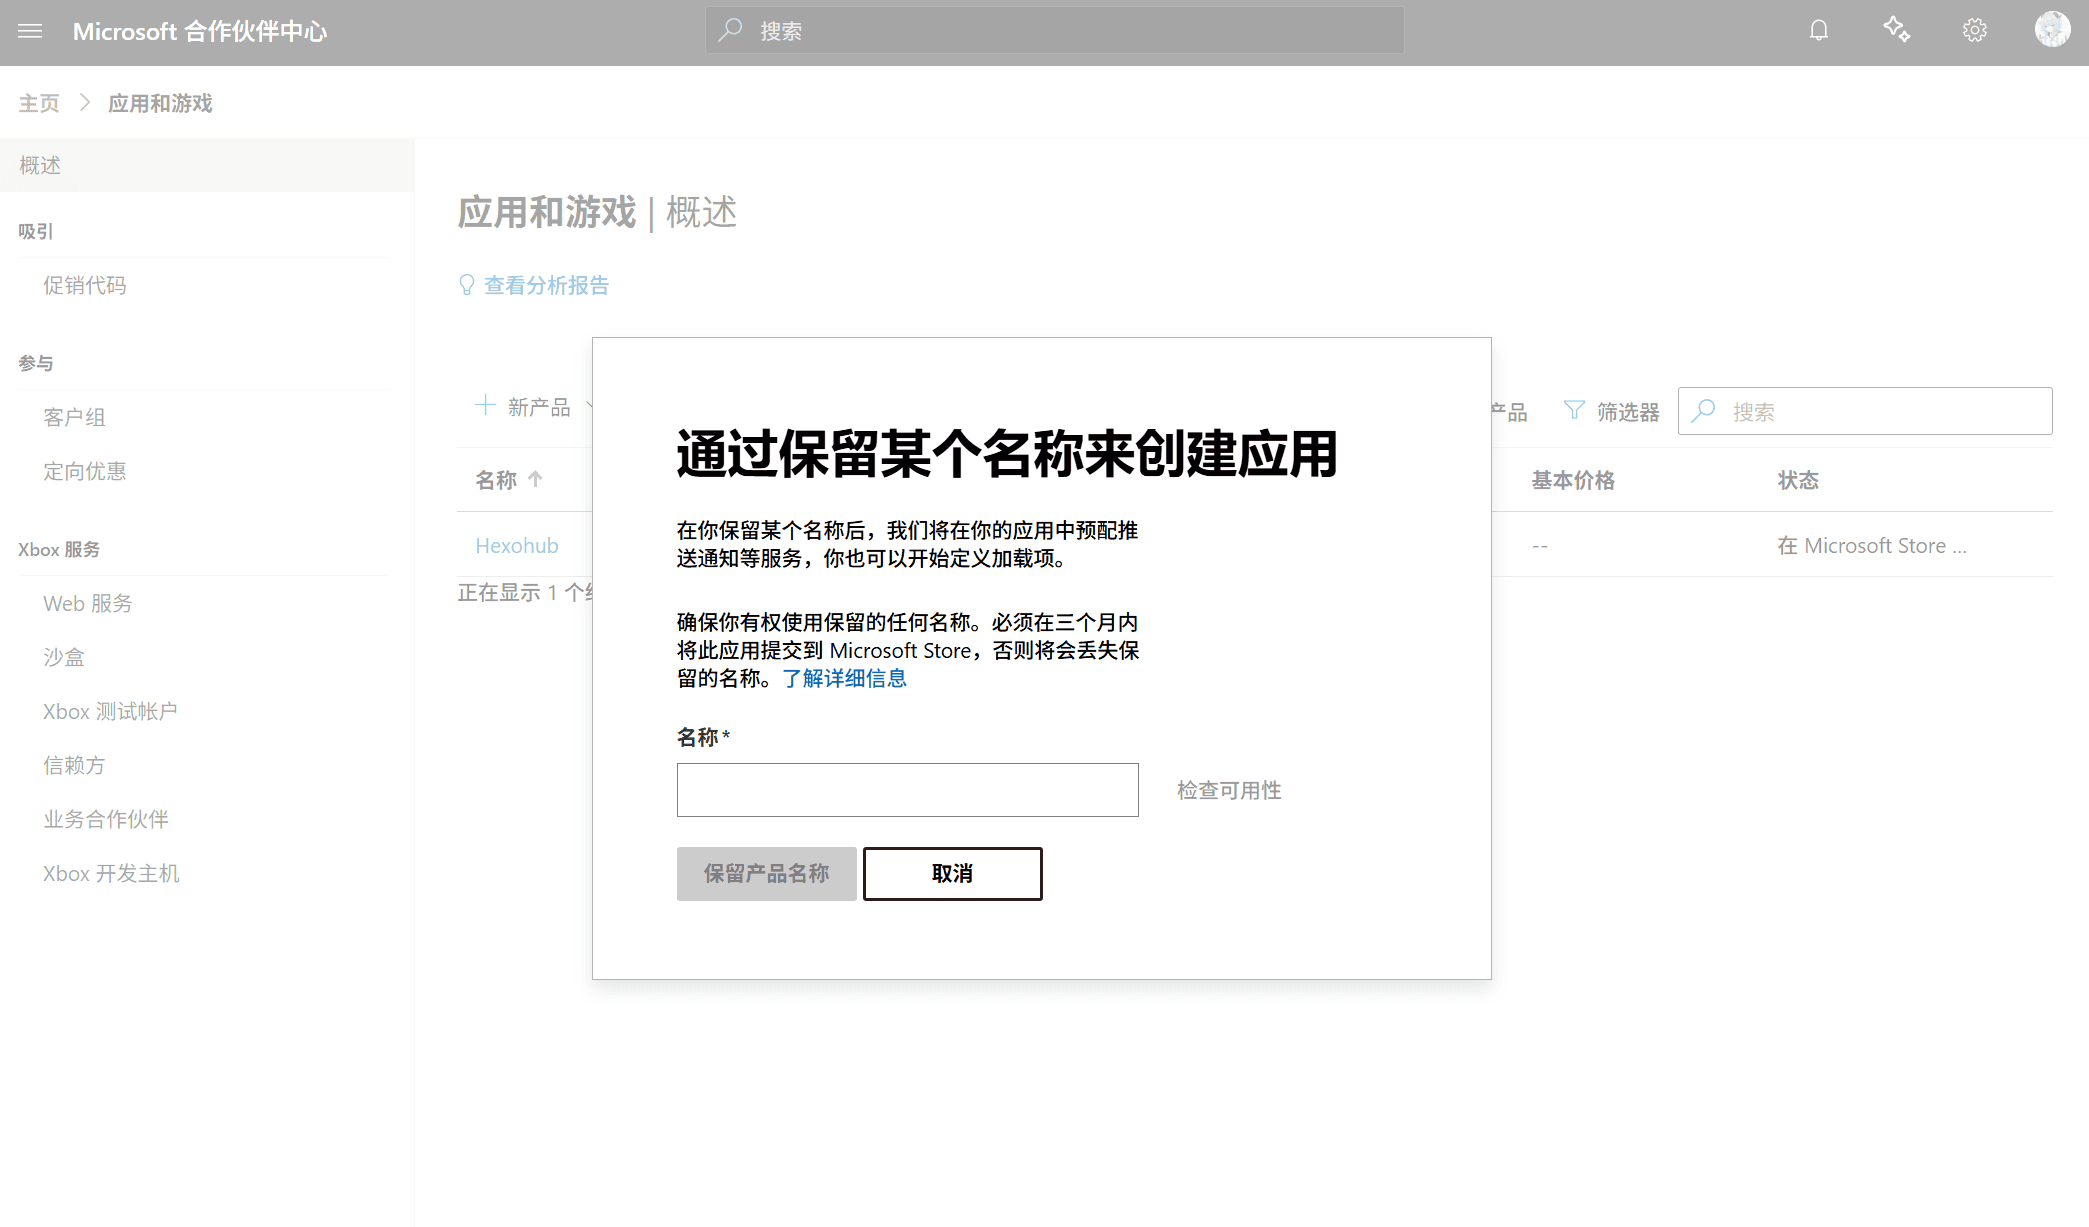Click the name input field in dialog
This screenshot has height=1227, width=2089.
tap(907, 790)
